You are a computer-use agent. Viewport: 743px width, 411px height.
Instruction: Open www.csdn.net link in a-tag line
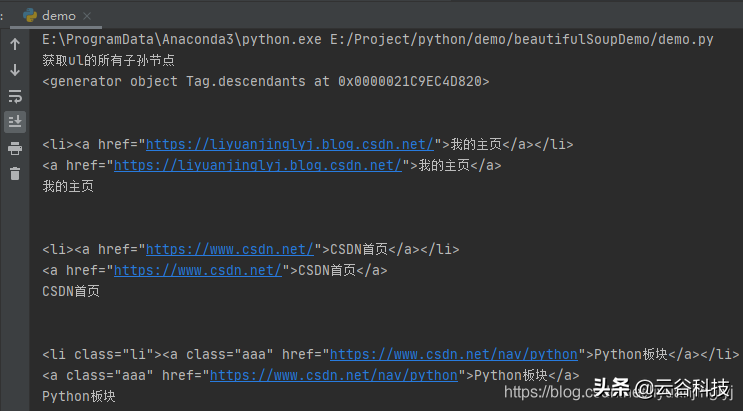pyautogui.click(x=198, y=270)
